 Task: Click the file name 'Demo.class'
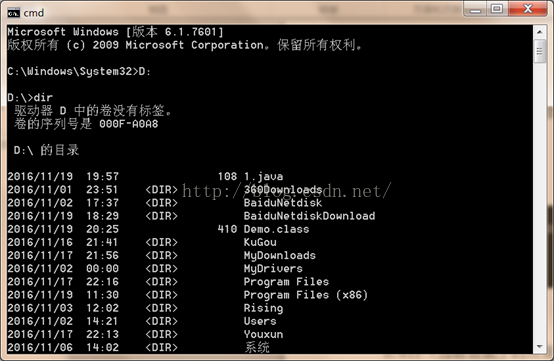277,229
